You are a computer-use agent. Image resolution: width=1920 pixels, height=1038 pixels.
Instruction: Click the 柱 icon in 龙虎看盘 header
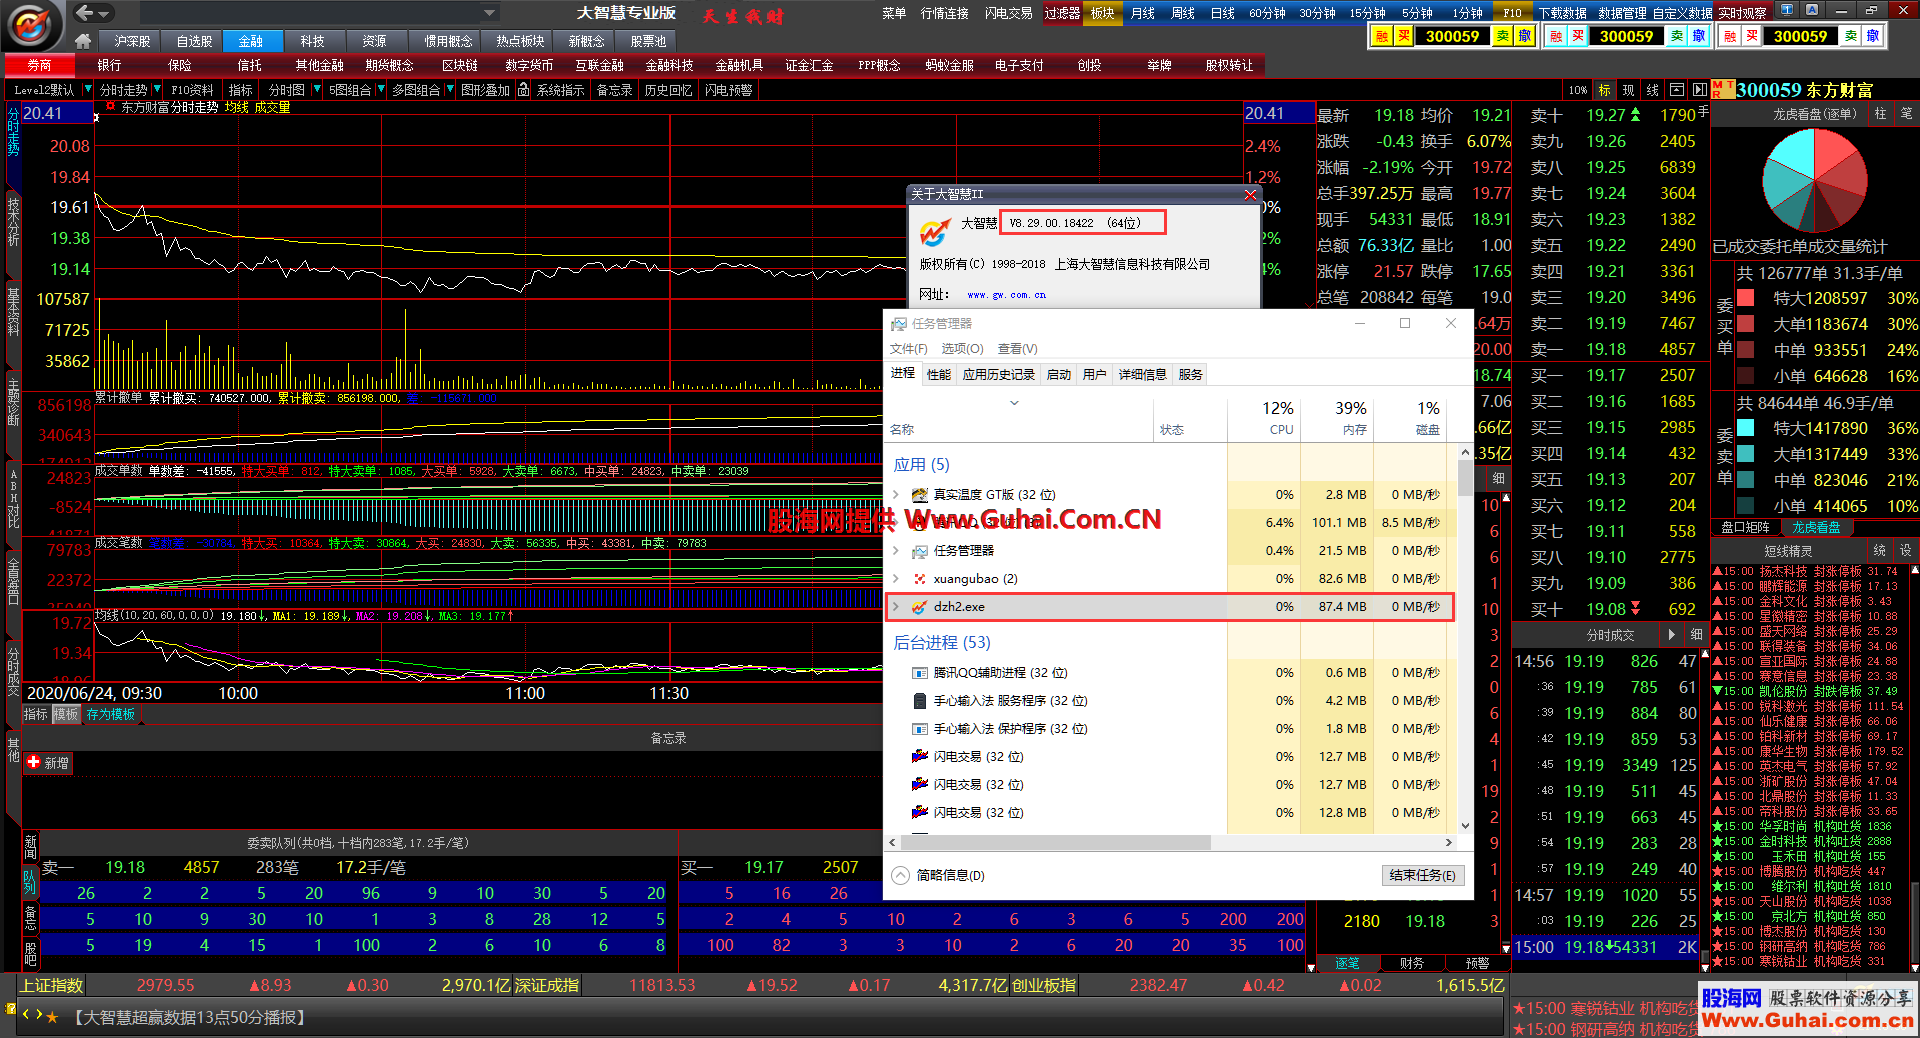(1880, 114)
